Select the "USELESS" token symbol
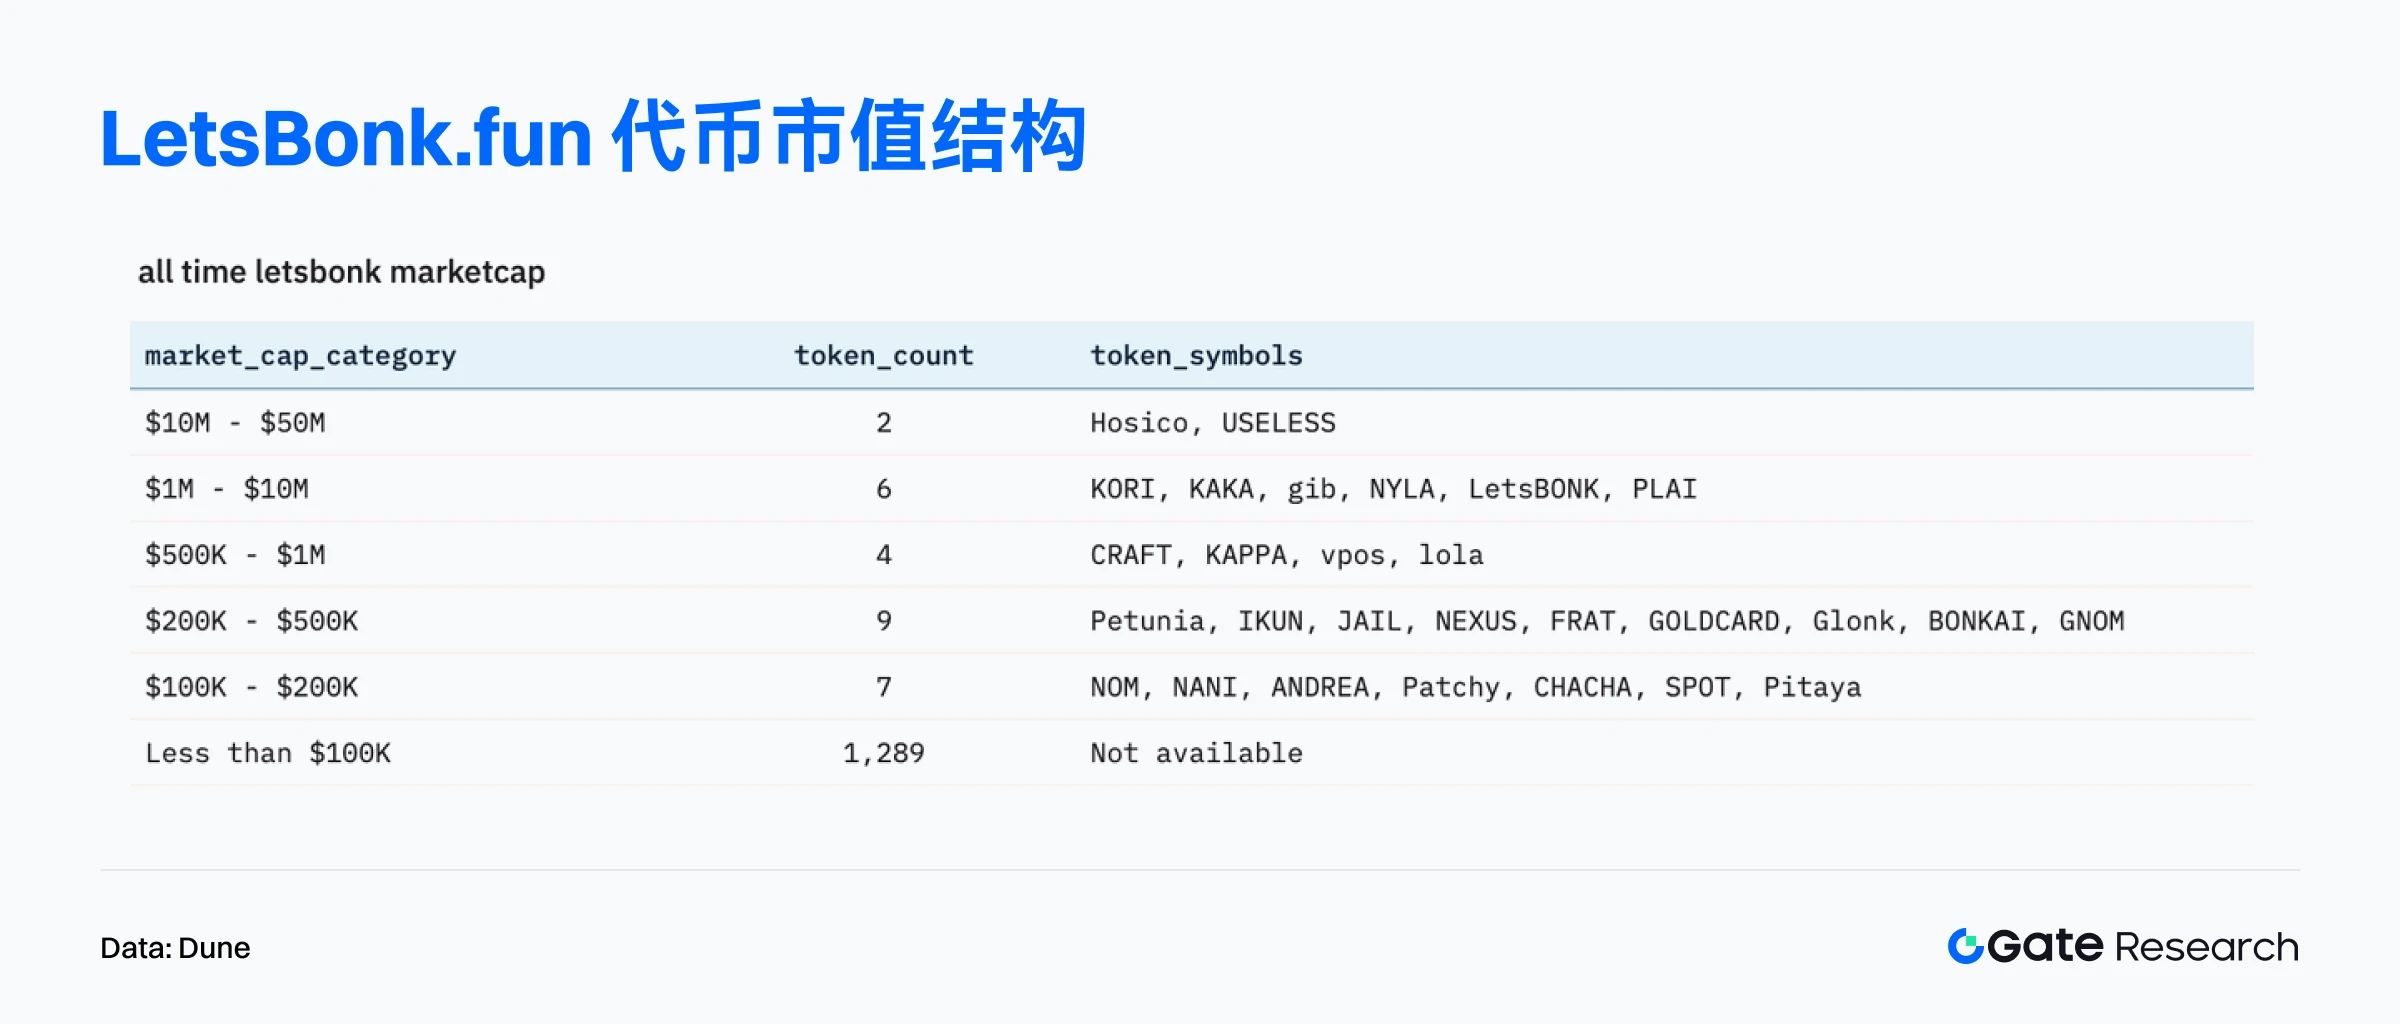The width and height of the screenshot is (2400, 1024). (1279, 423)
